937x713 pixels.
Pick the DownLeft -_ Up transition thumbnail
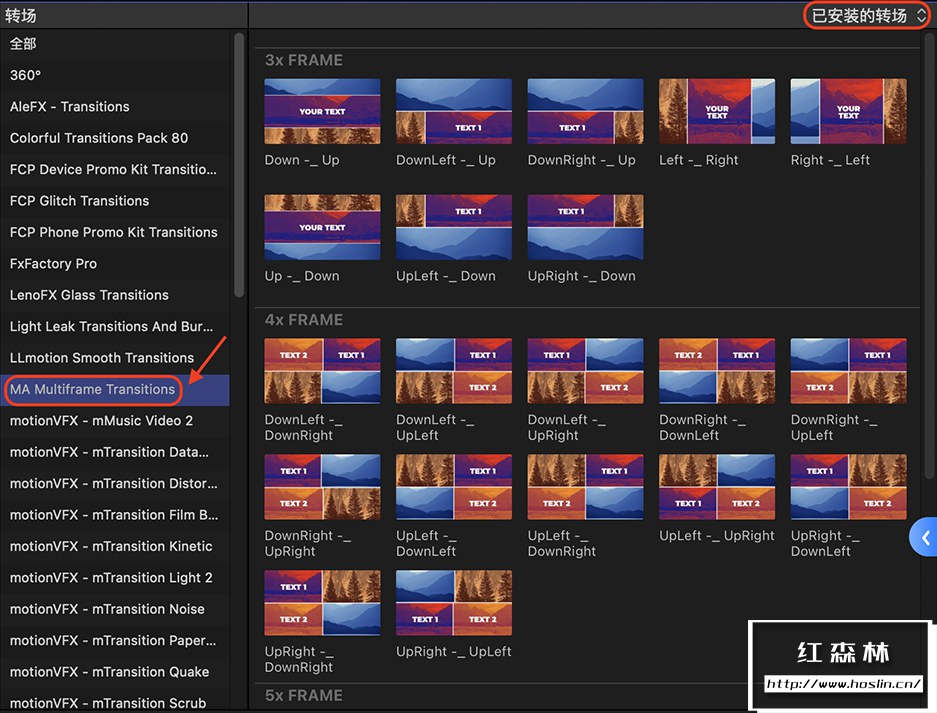454,112
